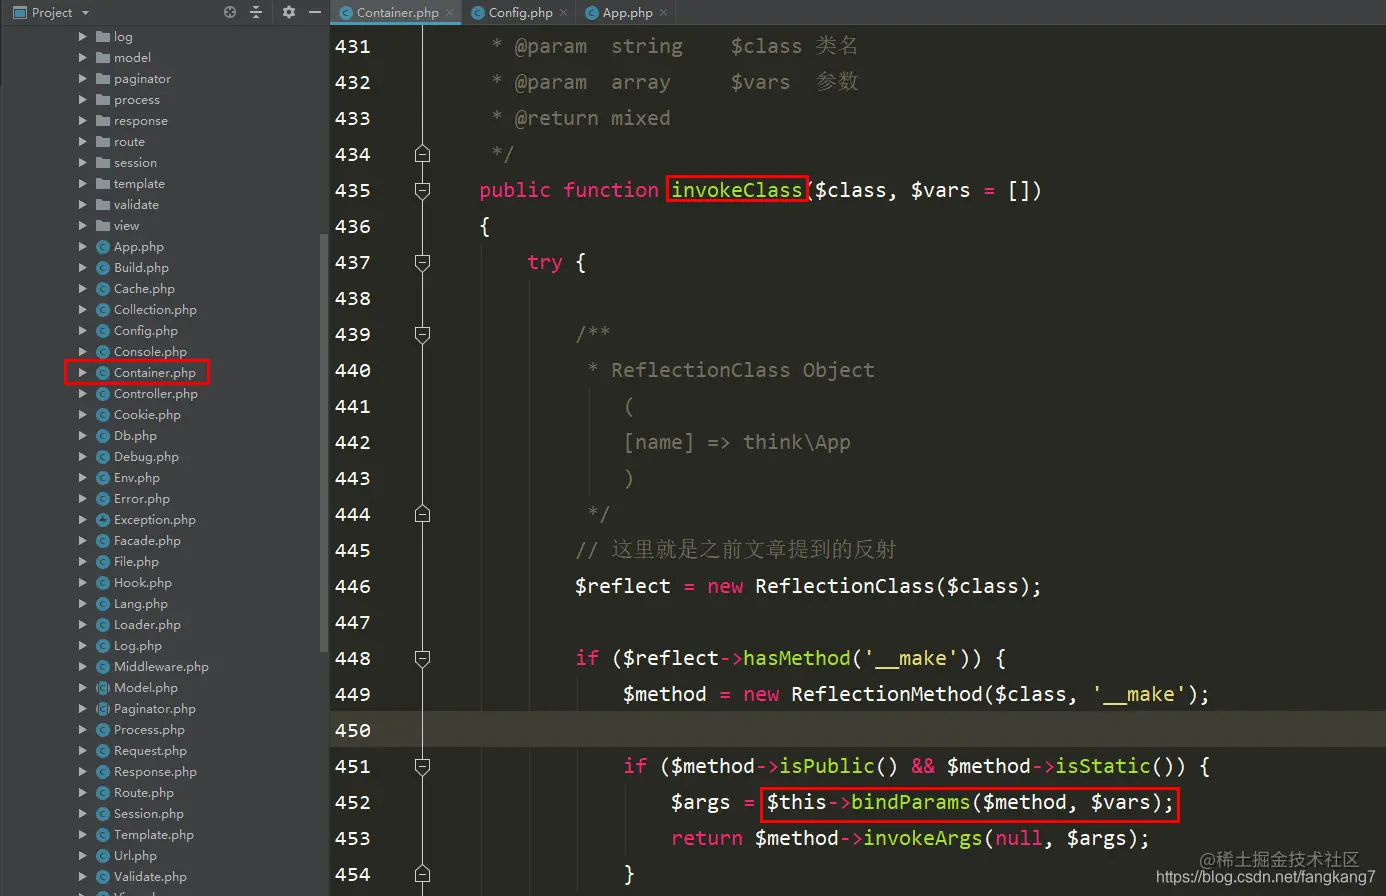Screen dimensions: 1386x896
Task: Expand the paginator folder arrow
Action: [83, 79]
